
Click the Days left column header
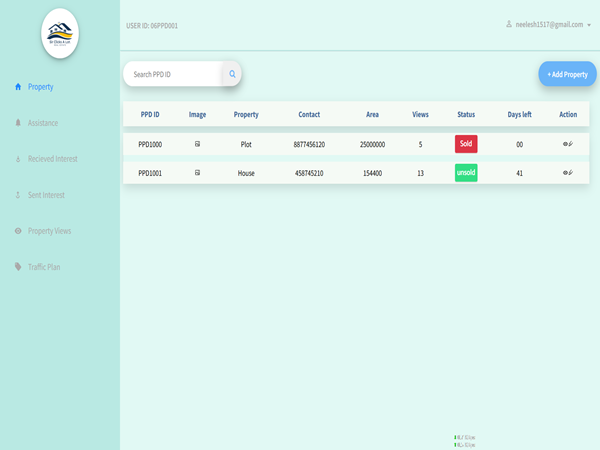coord(519,115)
